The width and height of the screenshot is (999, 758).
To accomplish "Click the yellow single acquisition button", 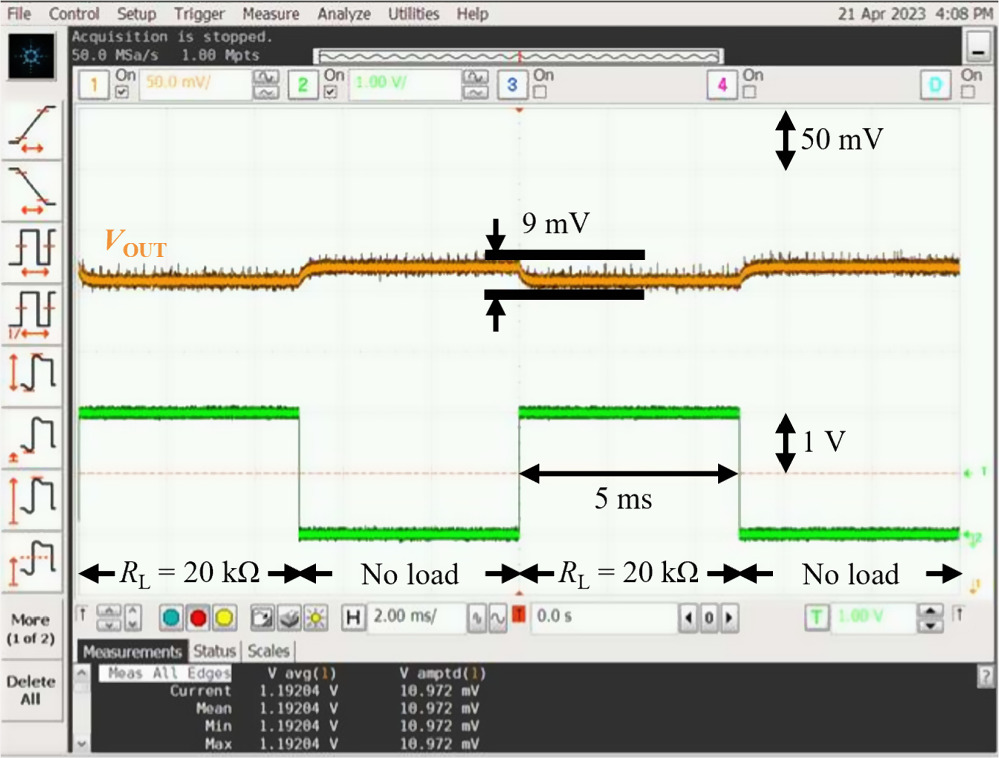I will 224,617.
